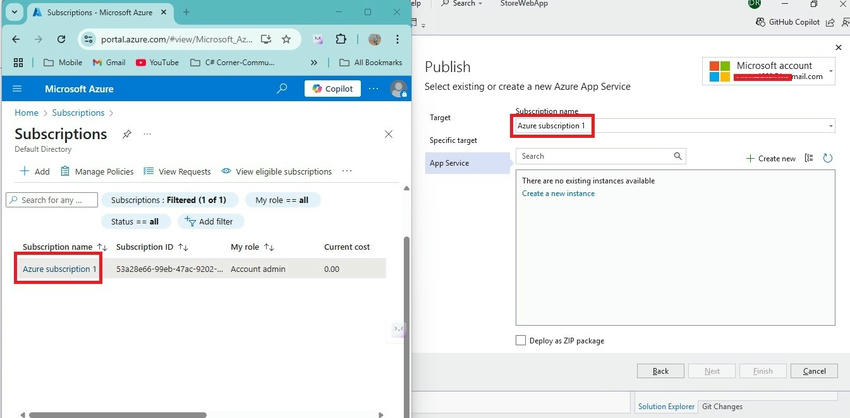This screenshot has width=850, height=418.
Task: Open Manage Policies
Action: pyautogui.click(x=96, y=171)
